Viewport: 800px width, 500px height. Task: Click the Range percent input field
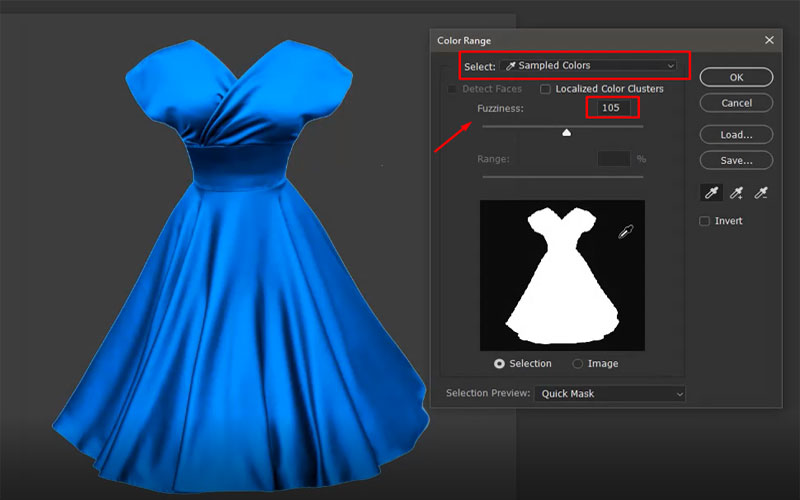tap(613, 159)
